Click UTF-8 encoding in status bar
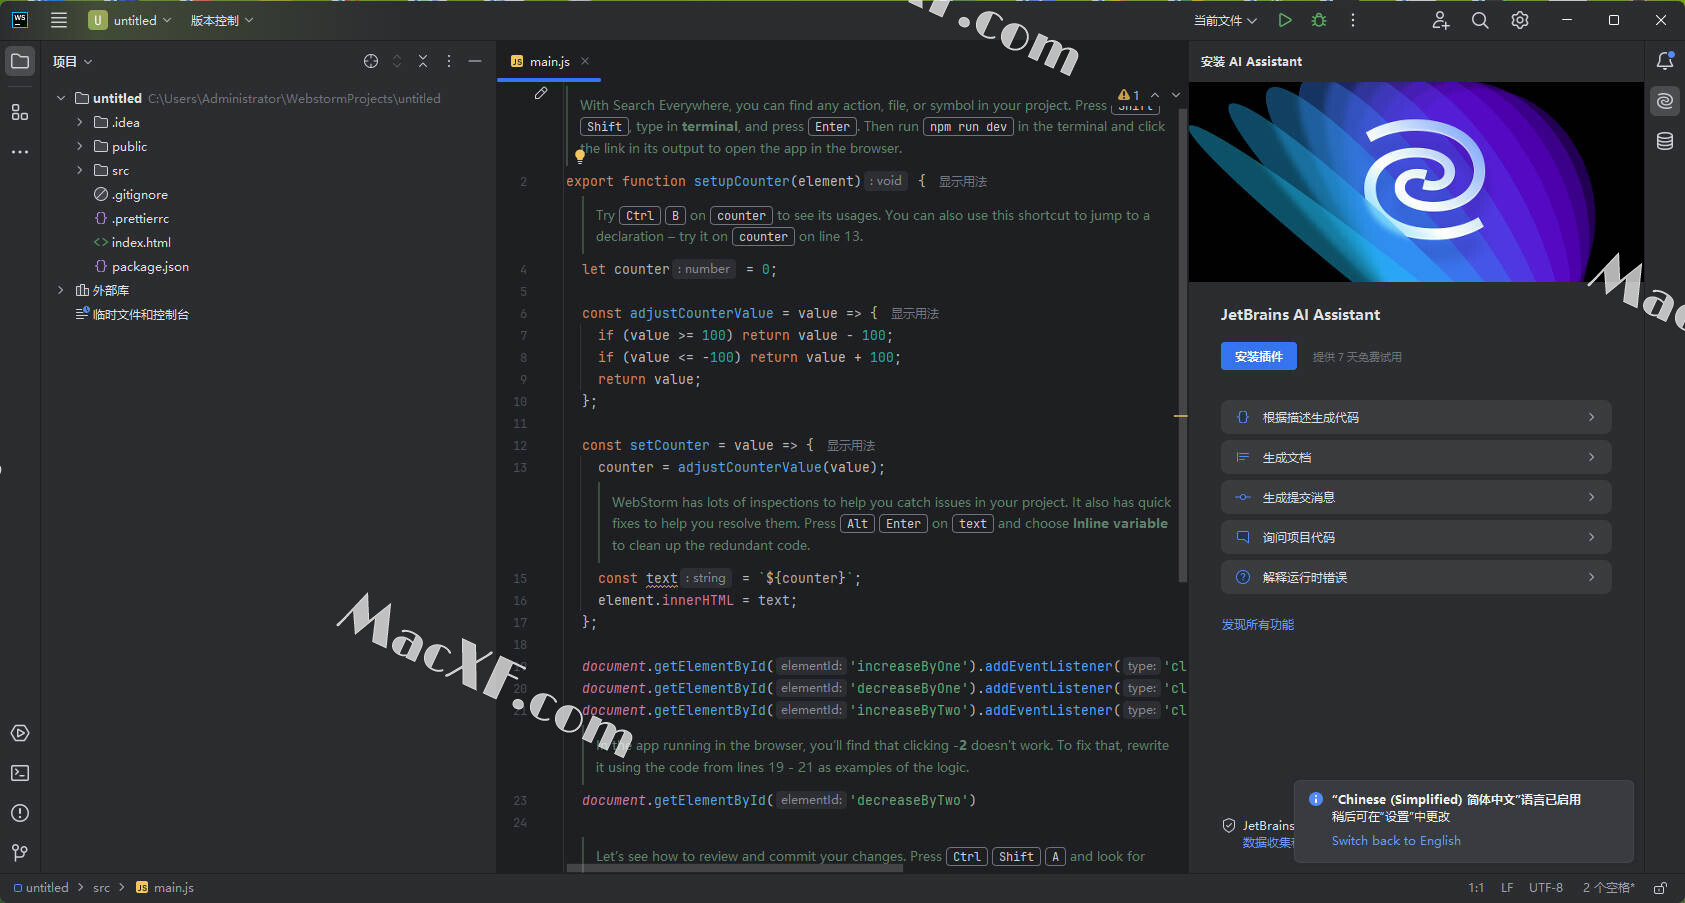This screenshot has height=903, width=1685. [x=1546, y=888]
